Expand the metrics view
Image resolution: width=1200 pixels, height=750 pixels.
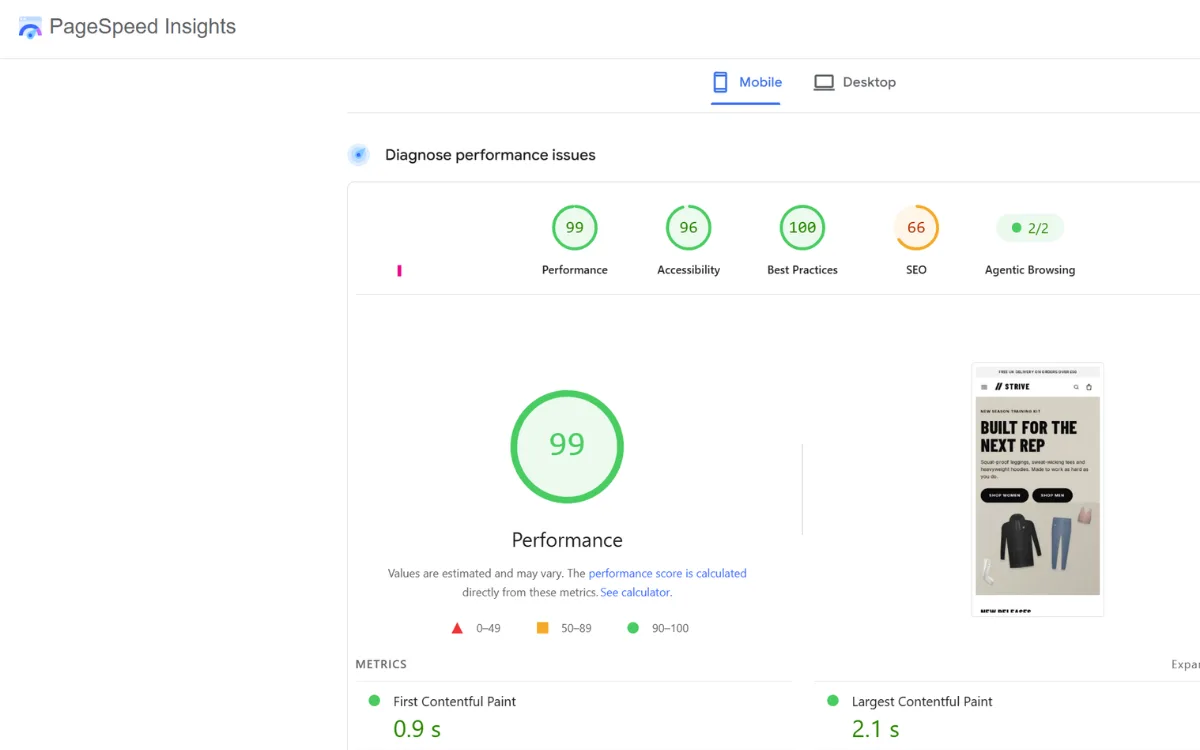(x=1186, y=664)
